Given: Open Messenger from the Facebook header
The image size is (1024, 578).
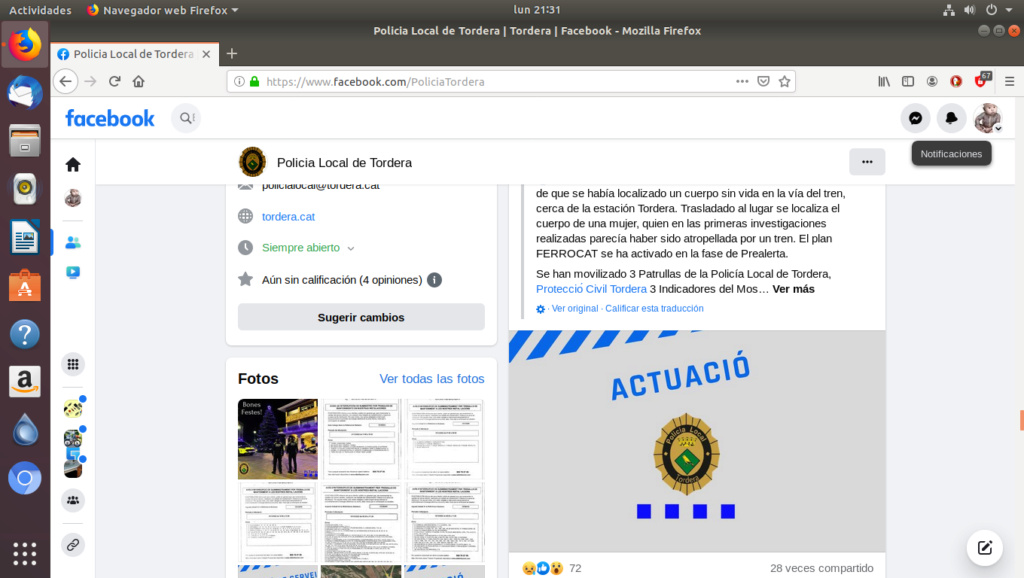Looking at the screenshot, I should click(915, 118).
